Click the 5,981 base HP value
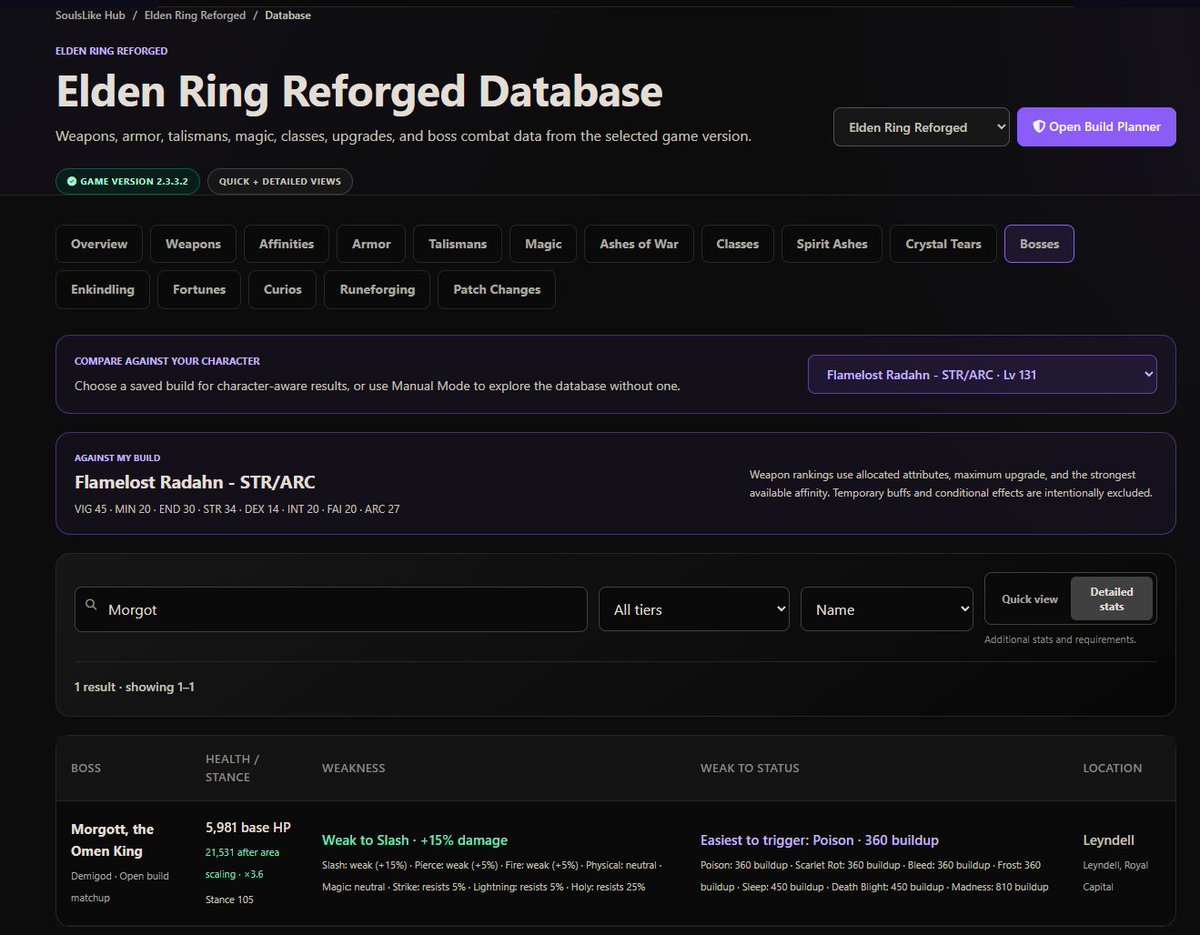 248,827
